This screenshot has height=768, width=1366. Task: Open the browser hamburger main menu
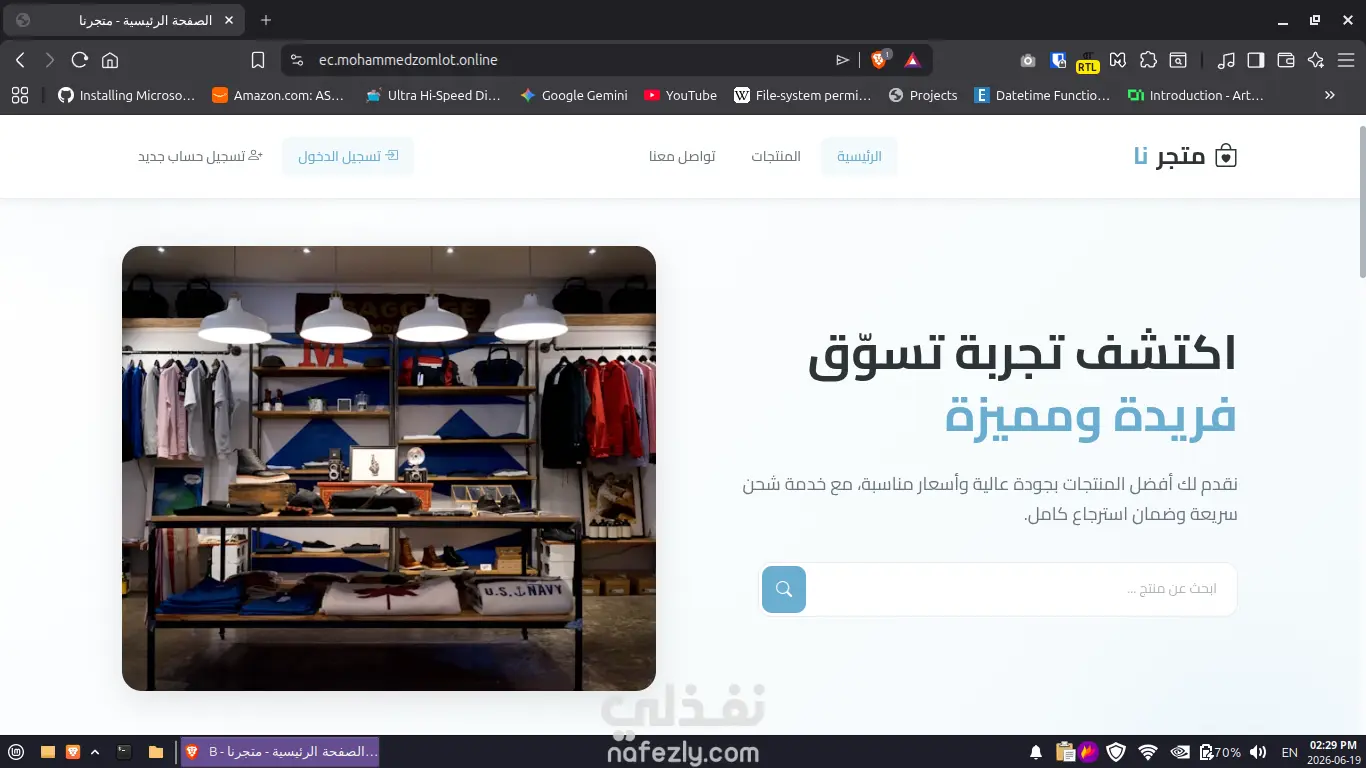1346,60
